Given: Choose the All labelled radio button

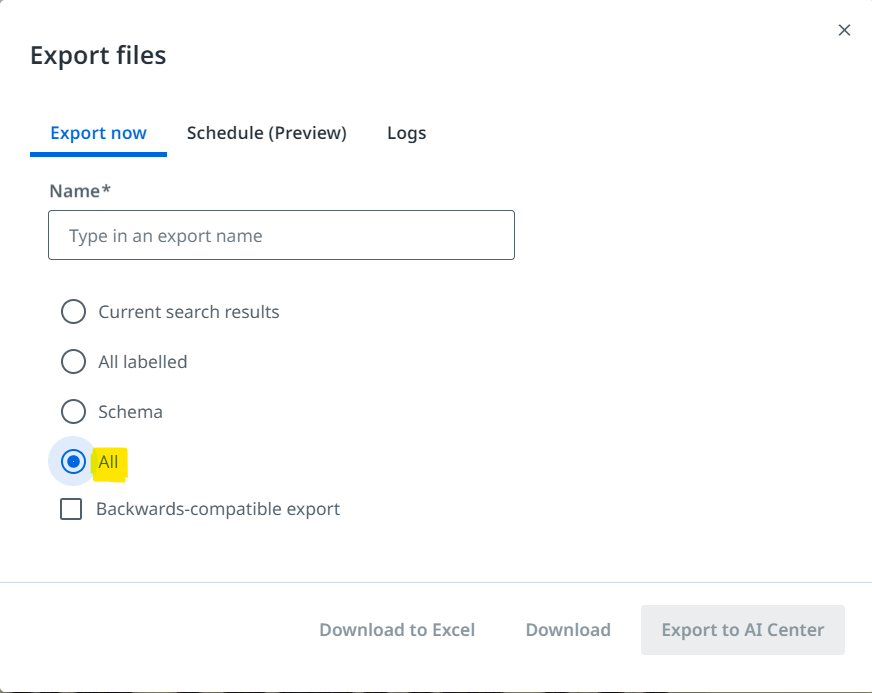Looking at the screenshot, I should [x=73, y=362].
